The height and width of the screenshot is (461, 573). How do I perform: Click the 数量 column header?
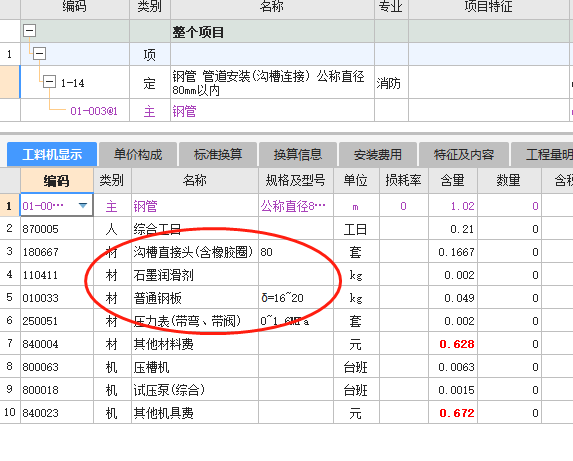pos(509,180)
